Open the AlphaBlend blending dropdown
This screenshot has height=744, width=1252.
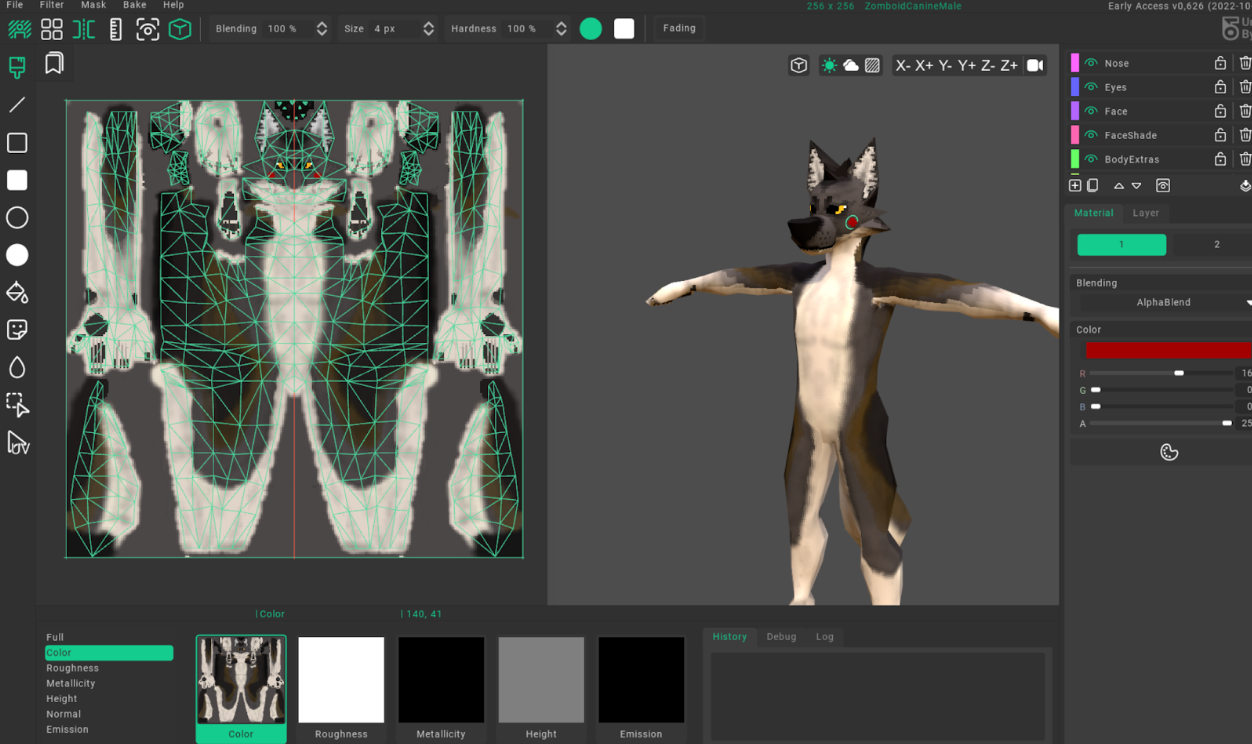1164,302
